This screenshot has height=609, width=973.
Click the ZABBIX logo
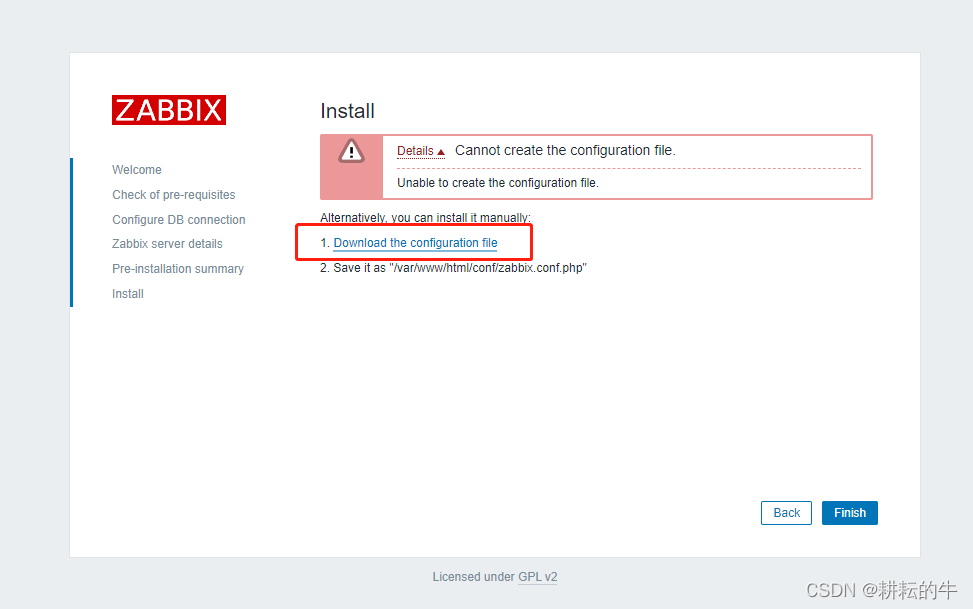click(169, 110)
